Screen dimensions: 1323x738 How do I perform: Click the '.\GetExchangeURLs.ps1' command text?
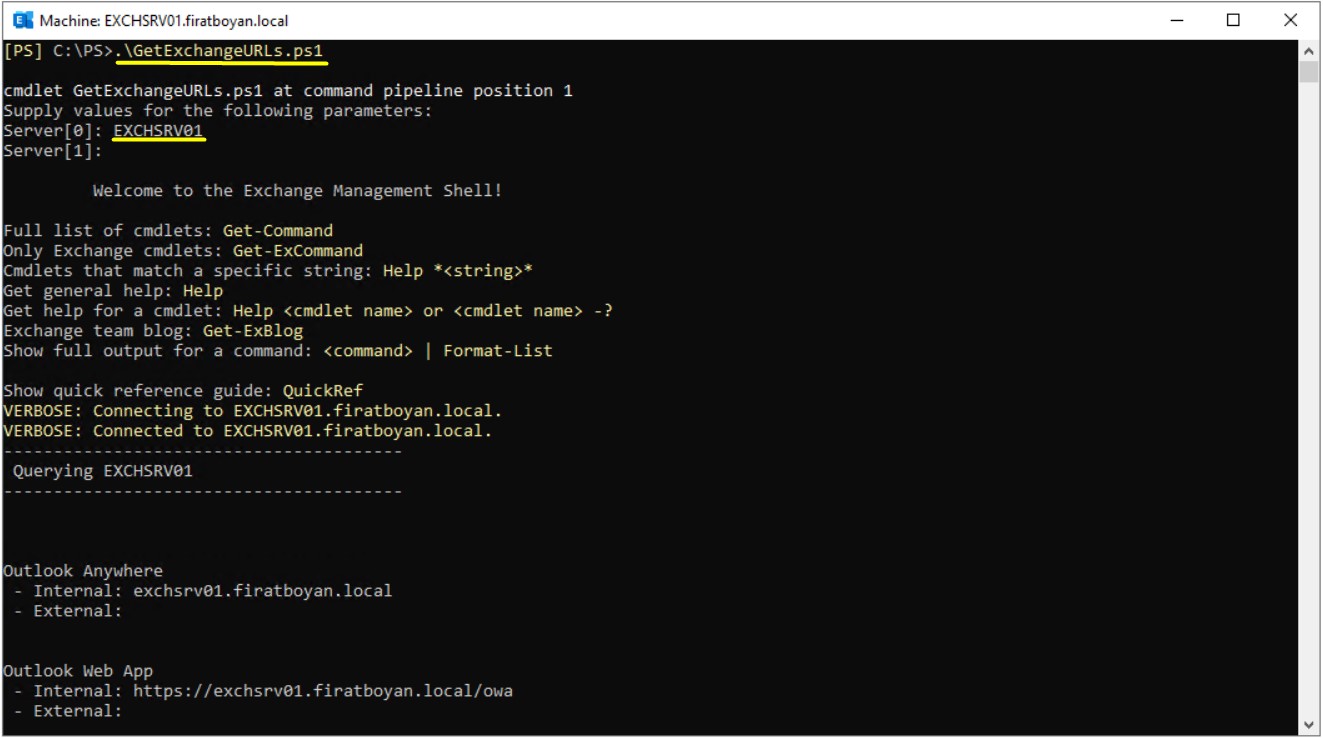(219, 51)
